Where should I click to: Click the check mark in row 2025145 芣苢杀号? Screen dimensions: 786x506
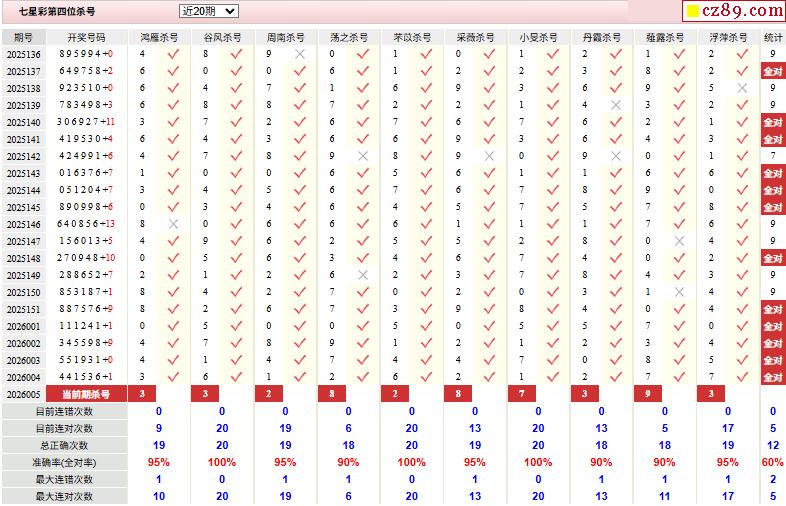click(426, 207)
